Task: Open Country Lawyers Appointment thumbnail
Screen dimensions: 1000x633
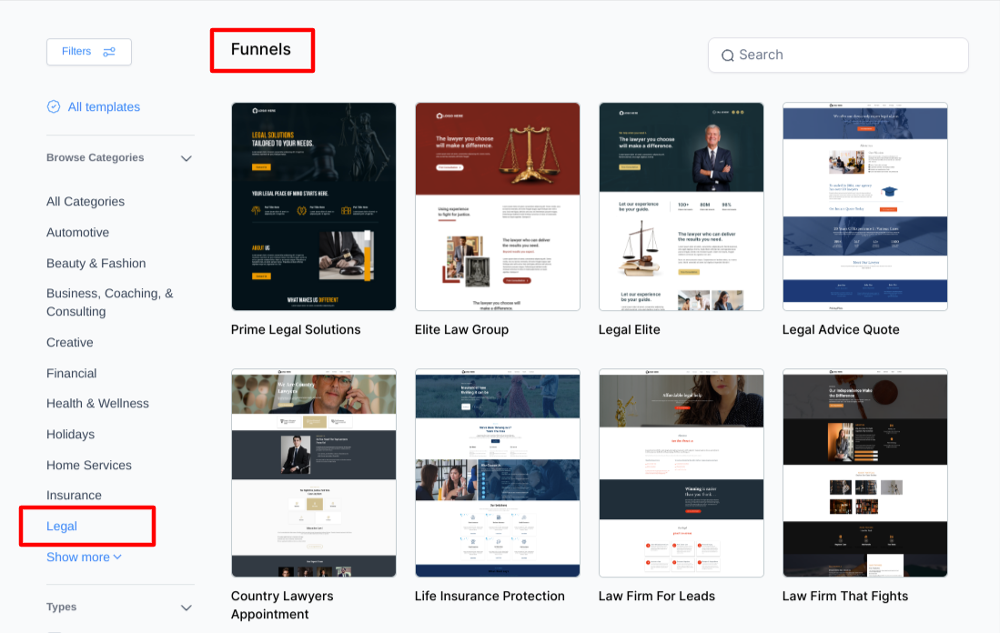Action: pos(314,473)
